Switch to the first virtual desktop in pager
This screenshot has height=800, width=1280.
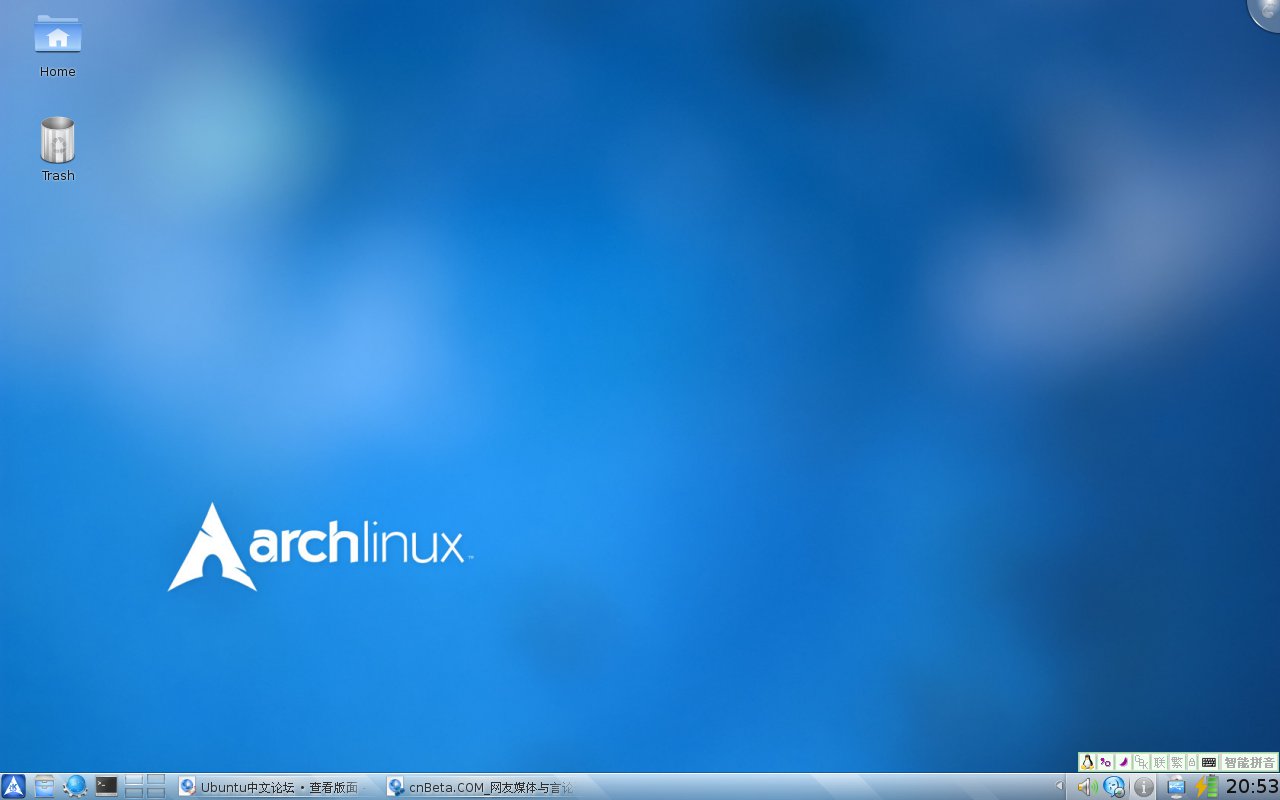coord(134,779)
